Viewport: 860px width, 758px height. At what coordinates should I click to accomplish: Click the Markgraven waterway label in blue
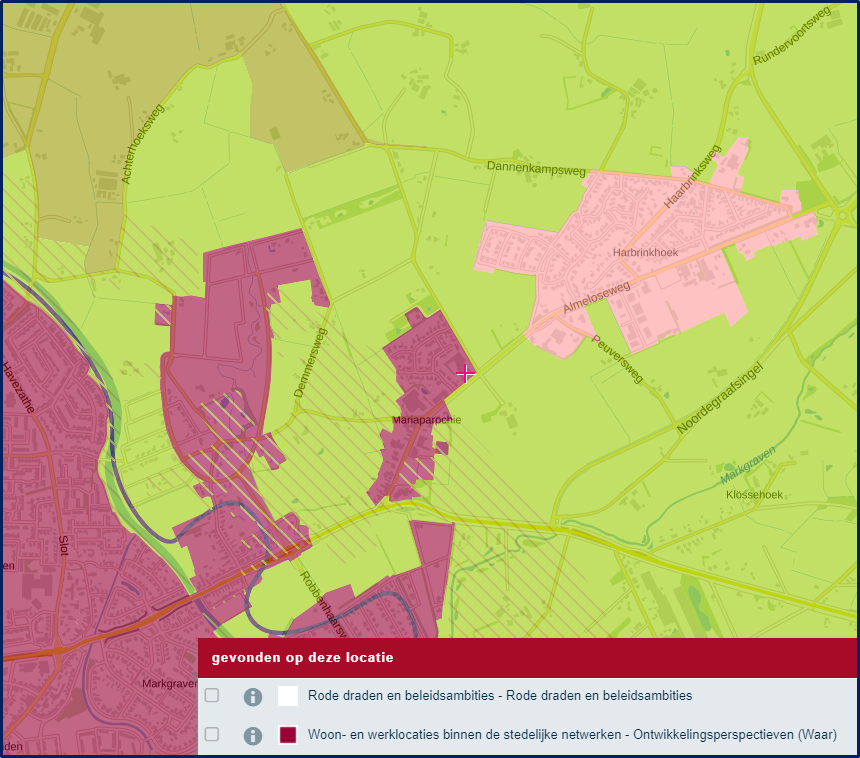(x=748, y=465)
